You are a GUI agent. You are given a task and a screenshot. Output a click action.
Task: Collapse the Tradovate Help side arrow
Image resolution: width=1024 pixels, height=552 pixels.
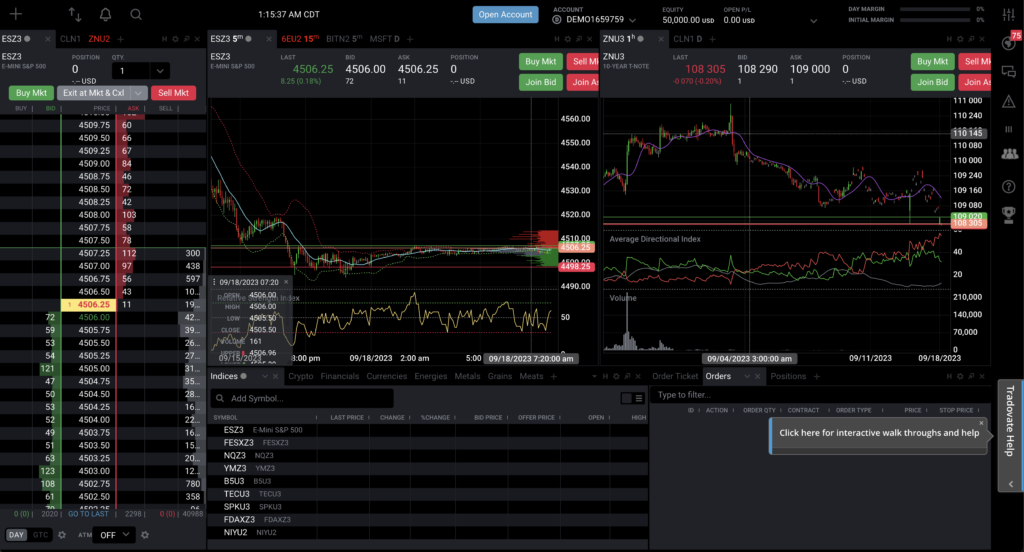1010,484
